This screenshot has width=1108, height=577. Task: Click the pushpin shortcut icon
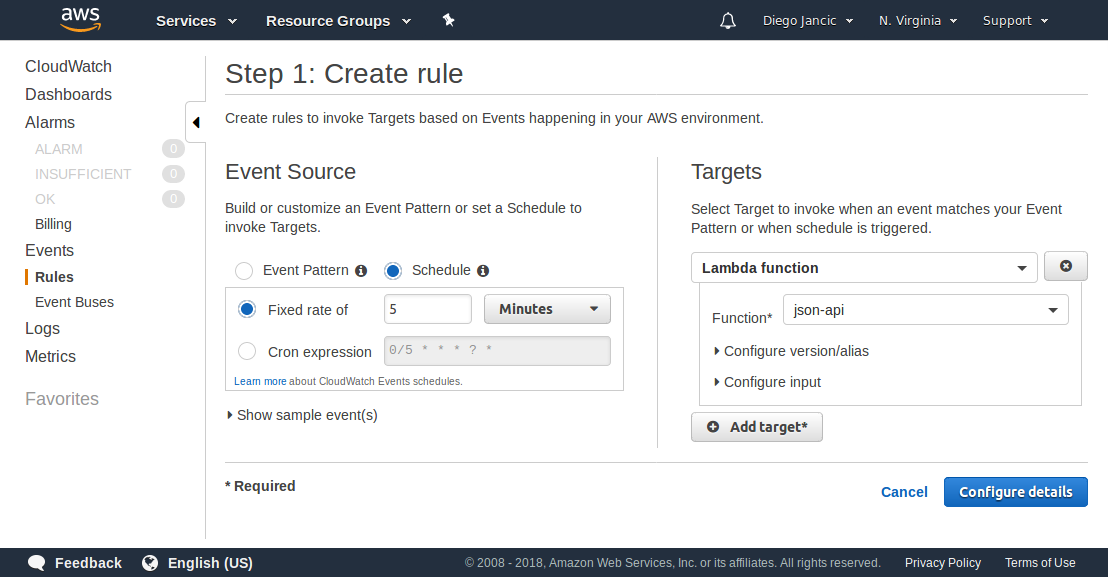point(448,20)
